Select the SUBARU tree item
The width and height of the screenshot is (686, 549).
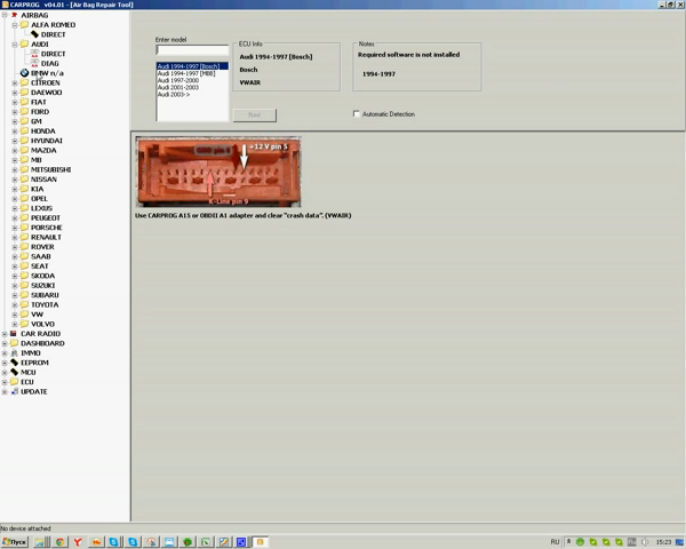45,295
